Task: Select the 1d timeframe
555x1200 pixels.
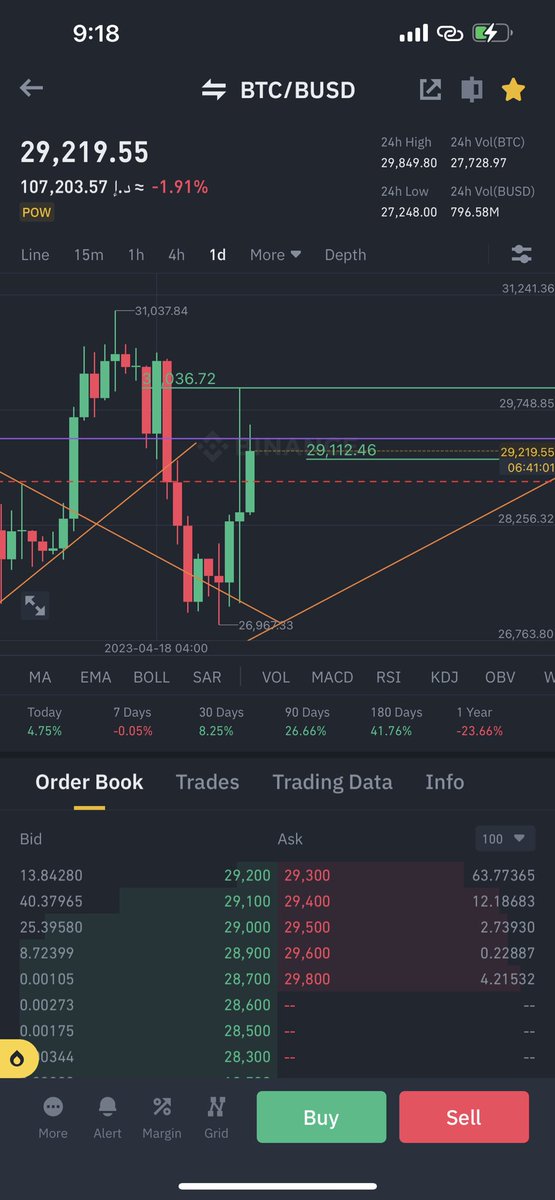Action: tap(217, 255)
